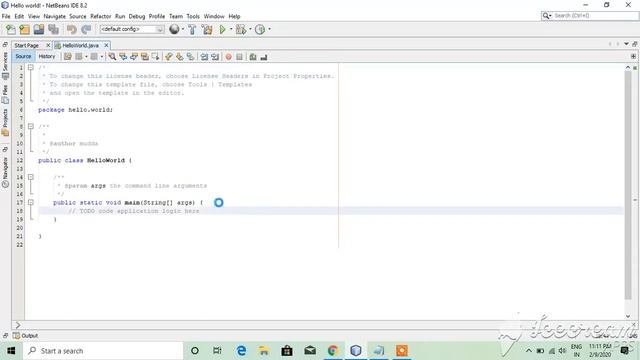
Task: Close the Start Page tab
Action: click(48, 45)
